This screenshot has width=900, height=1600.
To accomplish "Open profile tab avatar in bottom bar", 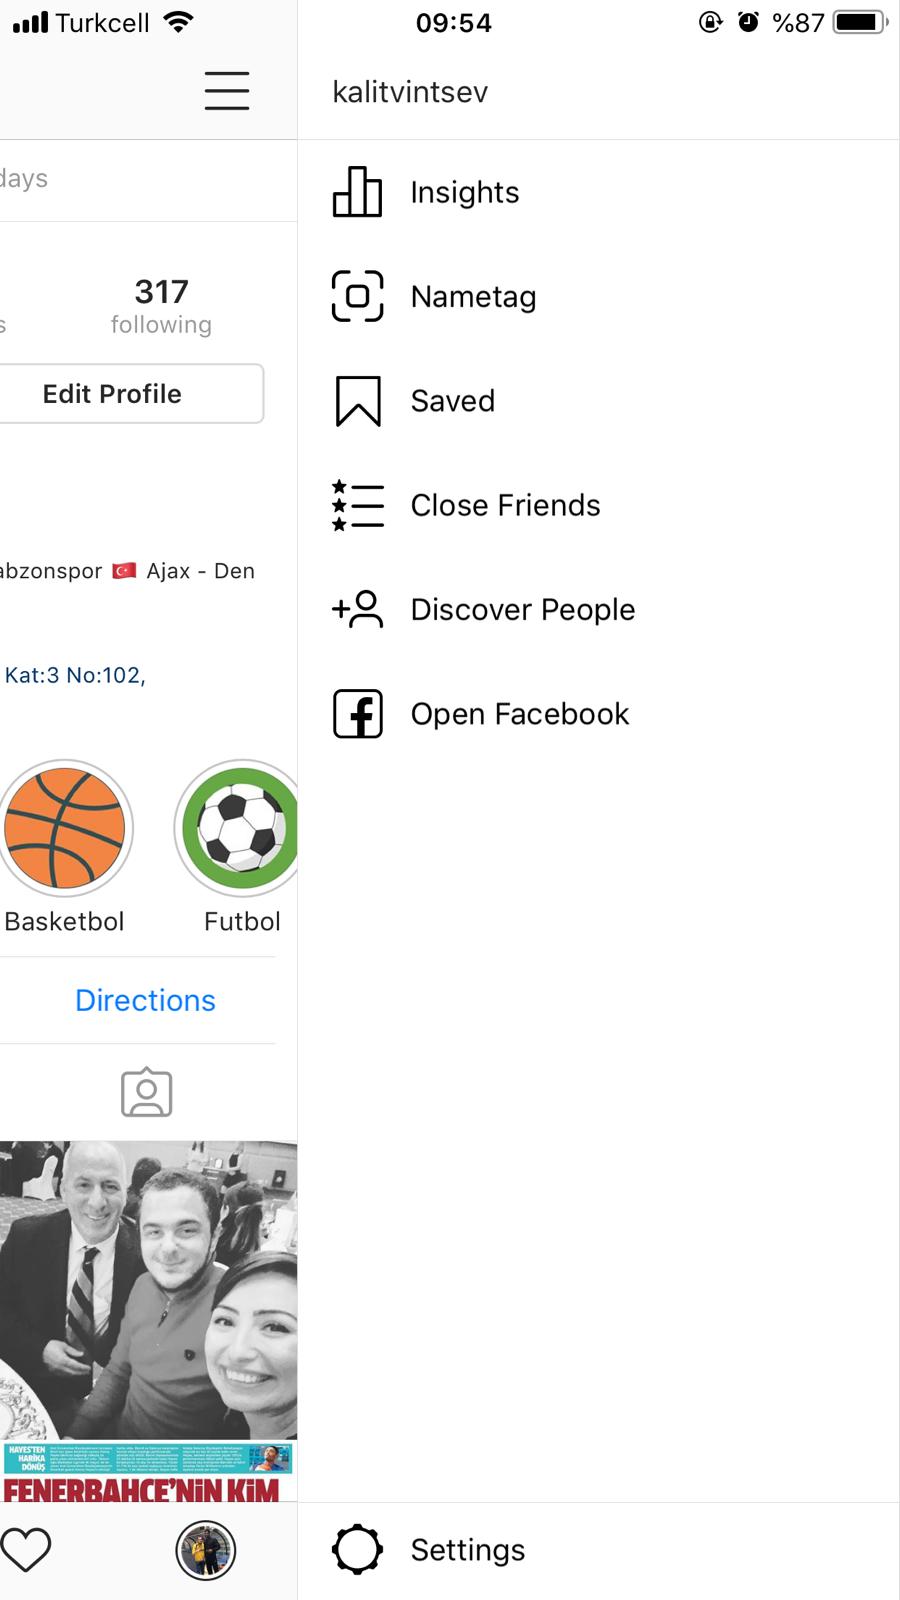I will (x=205, y=1550).
